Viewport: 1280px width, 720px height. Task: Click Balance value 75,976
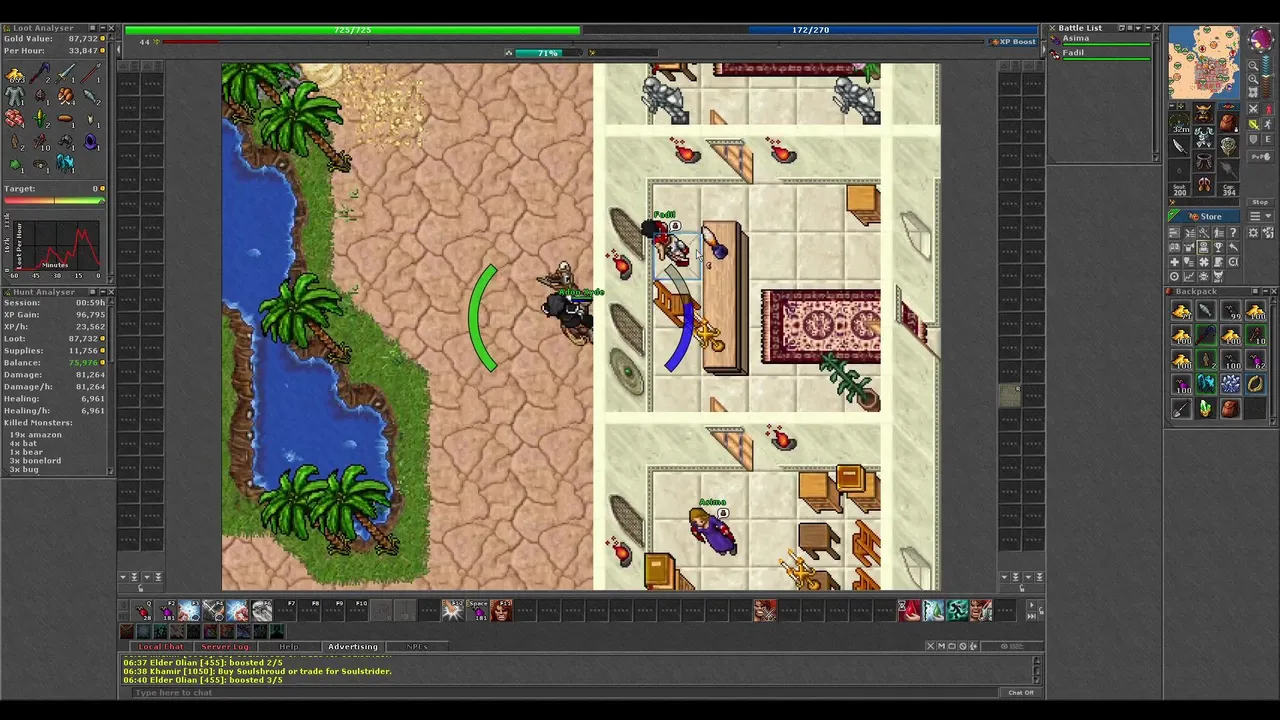click(83, 362)
